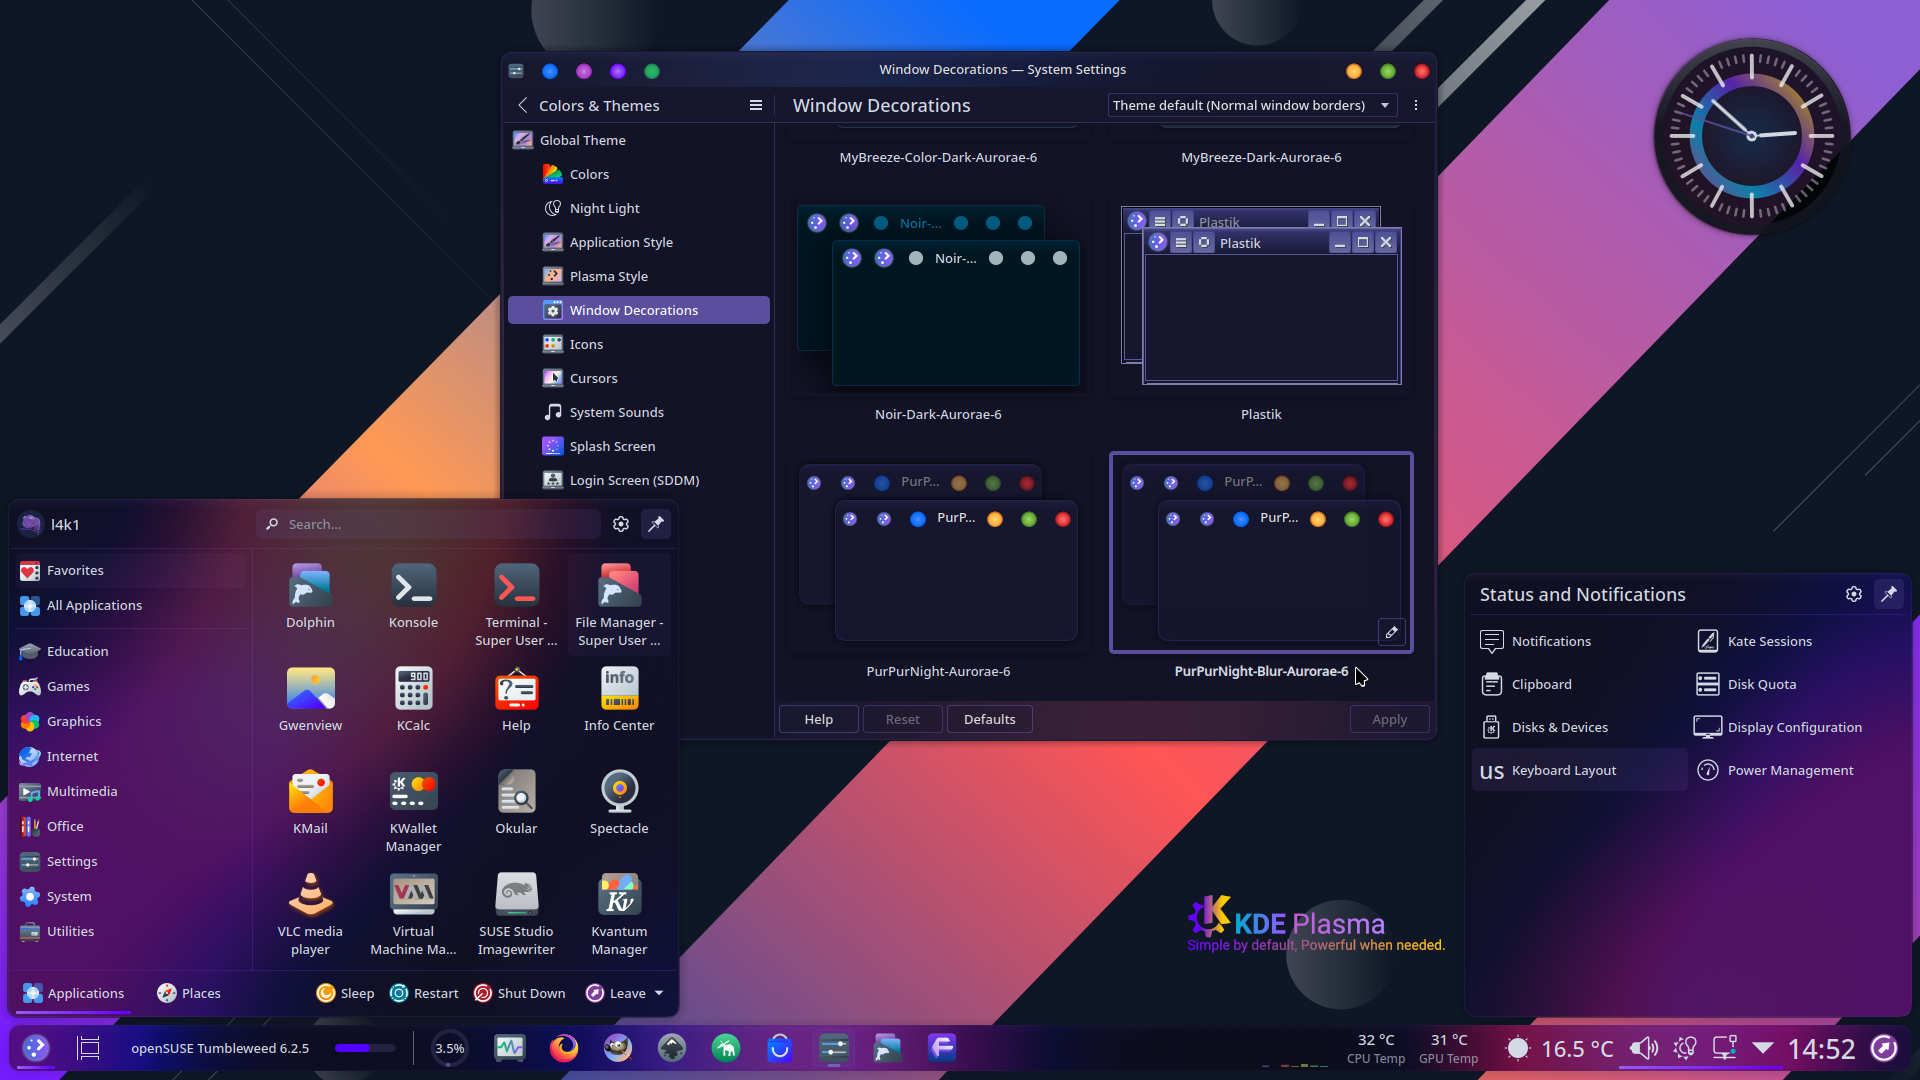Open Virtual Machine Manager
1920x1080 pixels.
click(x=413, y=914)
